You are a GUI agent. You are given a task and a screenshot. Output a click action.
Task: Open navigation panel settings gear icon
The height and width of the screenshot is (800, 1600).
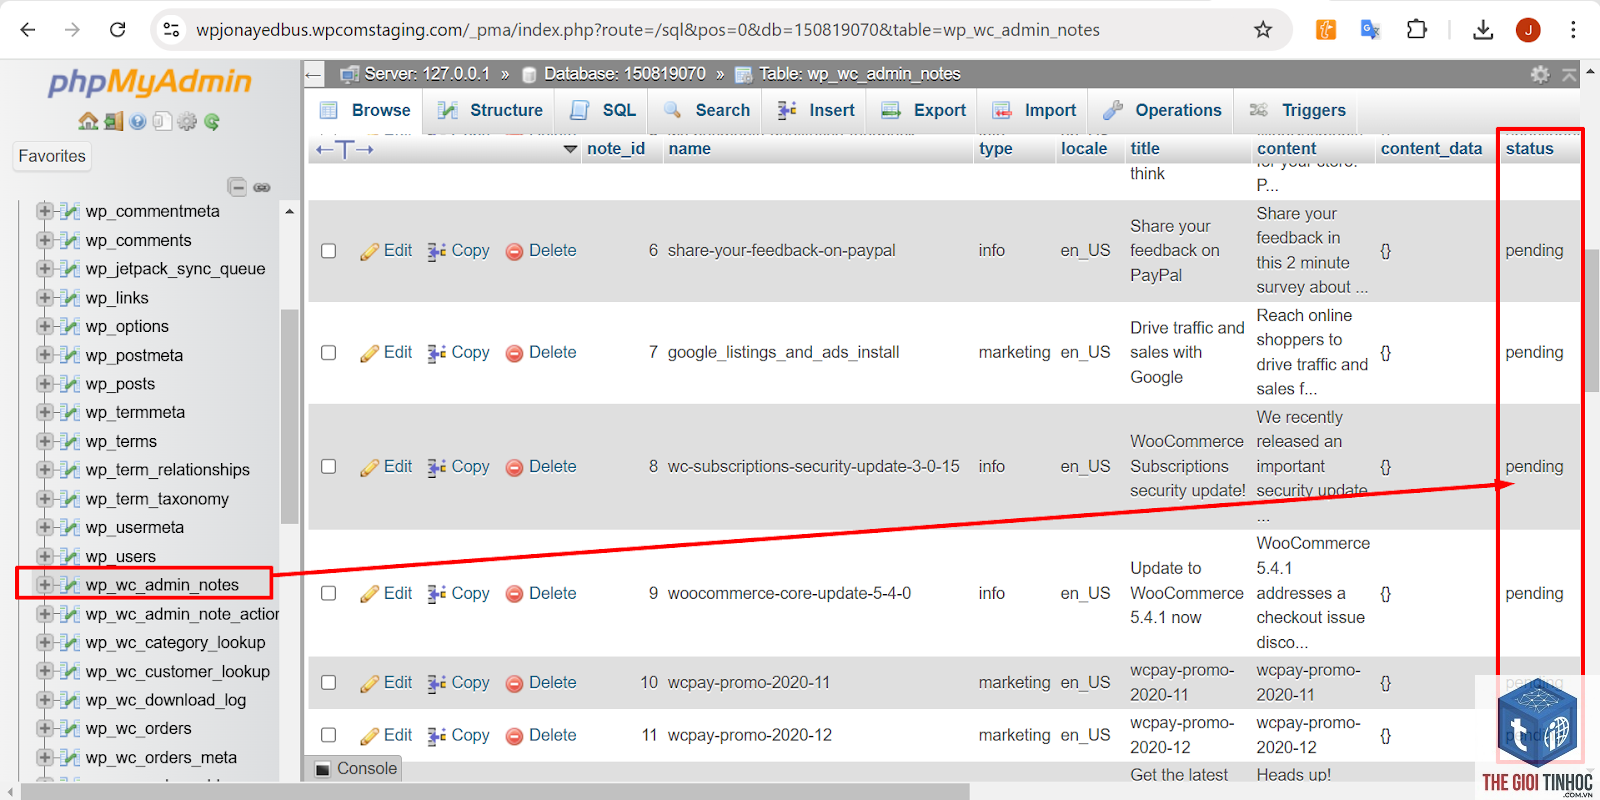187,121
